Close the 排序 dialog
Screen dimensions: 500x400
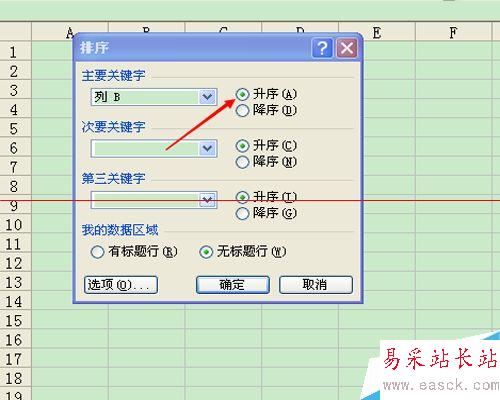[x=347, y=48]
